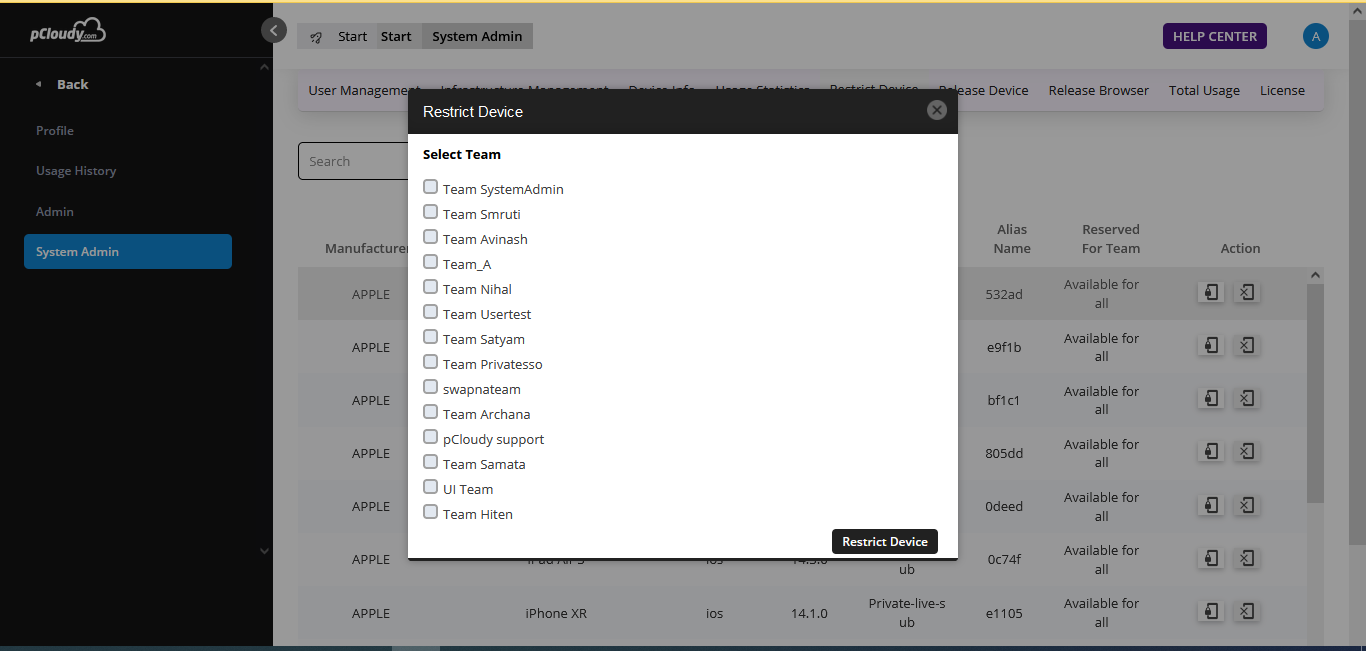Check the Team SystemAdmin checkbox
The height and width of the screenshot is (651, 1366).
[x=430, y=187]
